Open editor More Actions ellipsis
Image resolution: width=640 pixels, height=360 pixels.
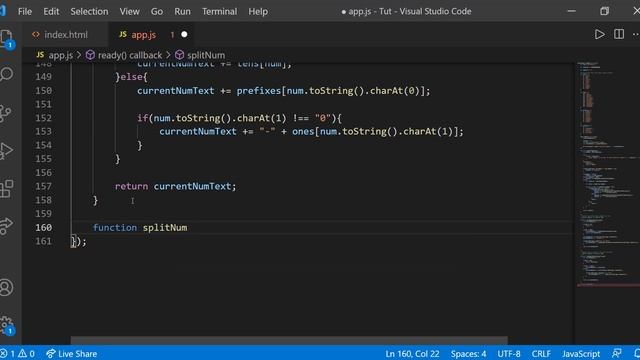636,34
